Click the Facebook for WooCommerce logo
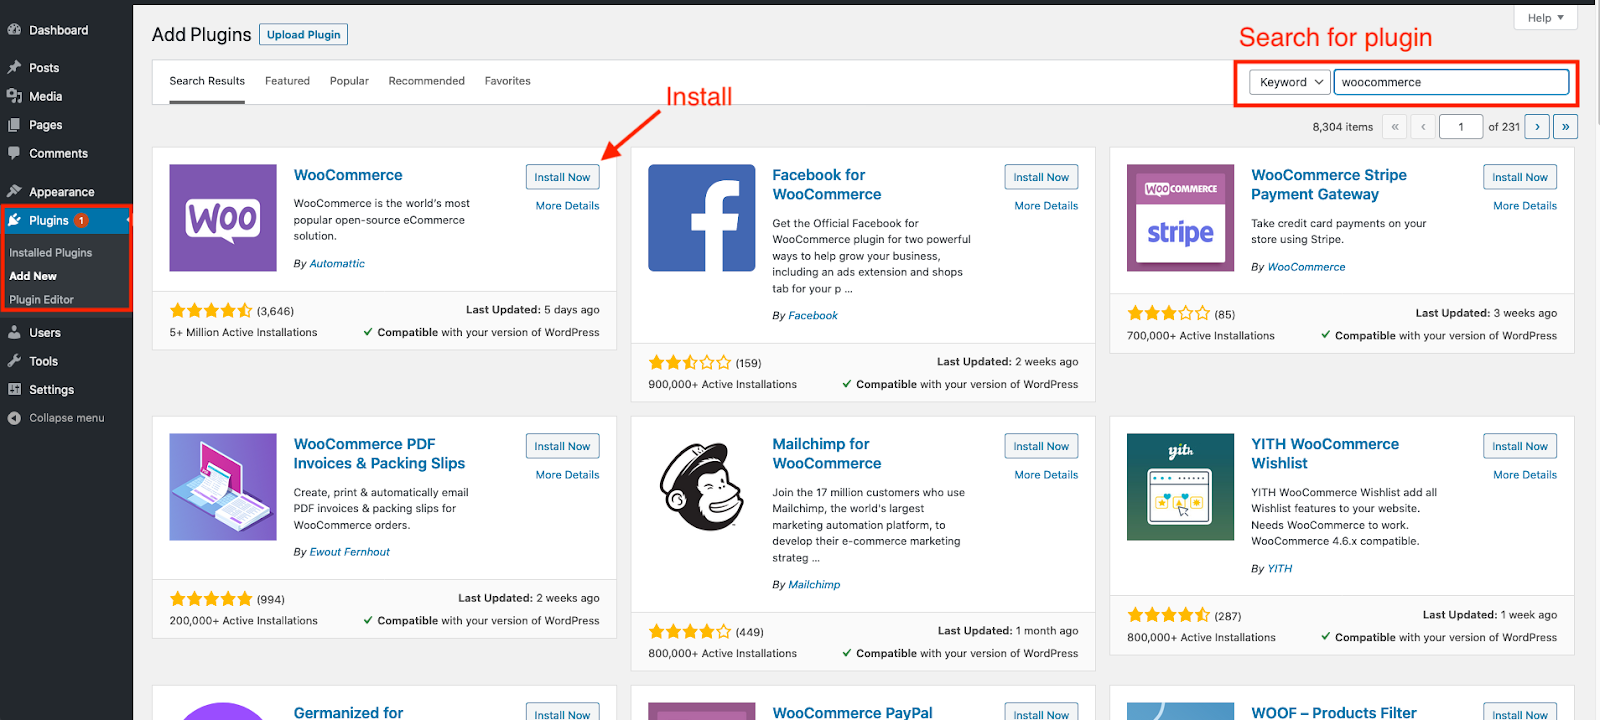The image size is (1600, 720). [x=702, y=218]
